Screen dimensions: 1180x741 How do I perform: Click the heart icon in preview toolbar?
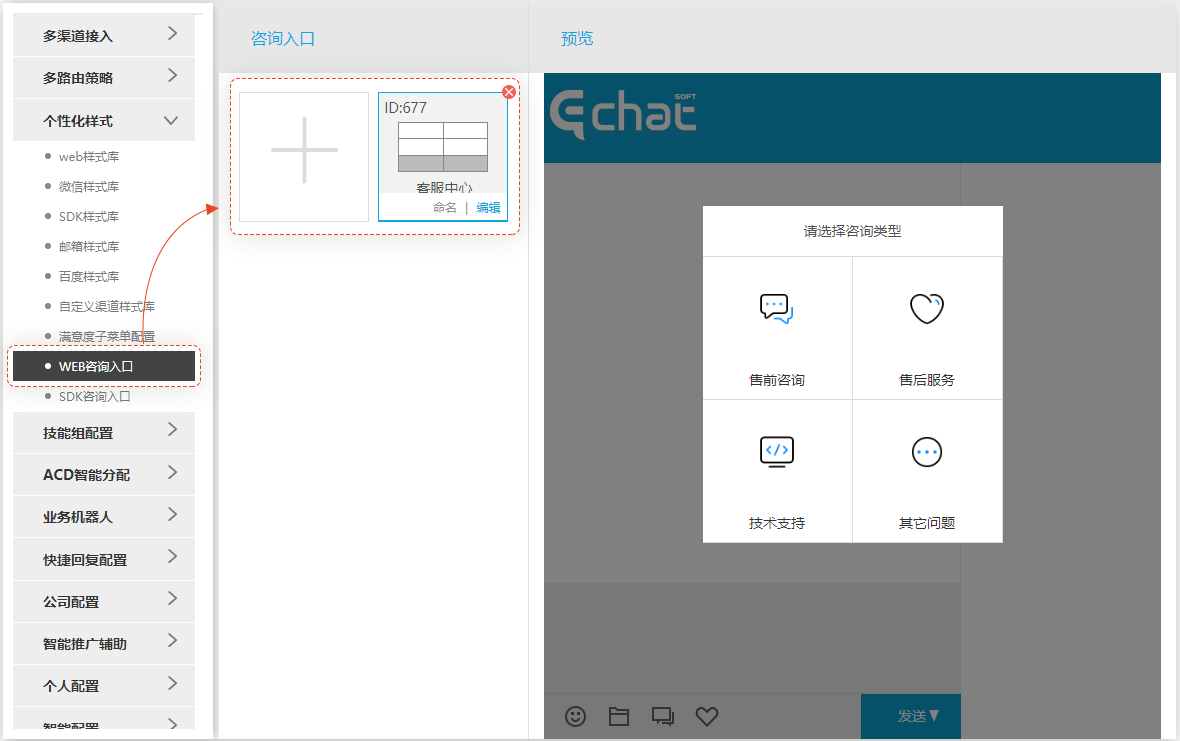(707, 716)
